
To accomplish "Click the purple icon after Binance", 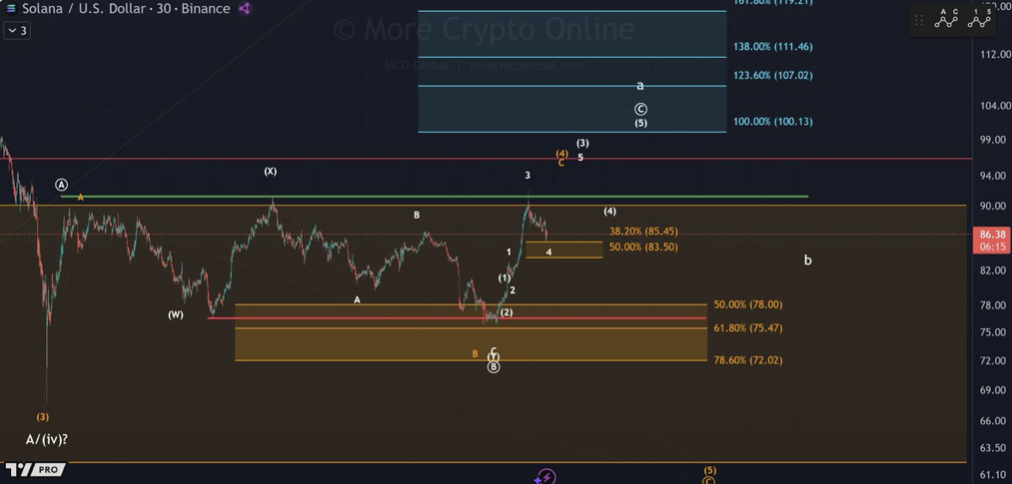I will coord(244,9).
